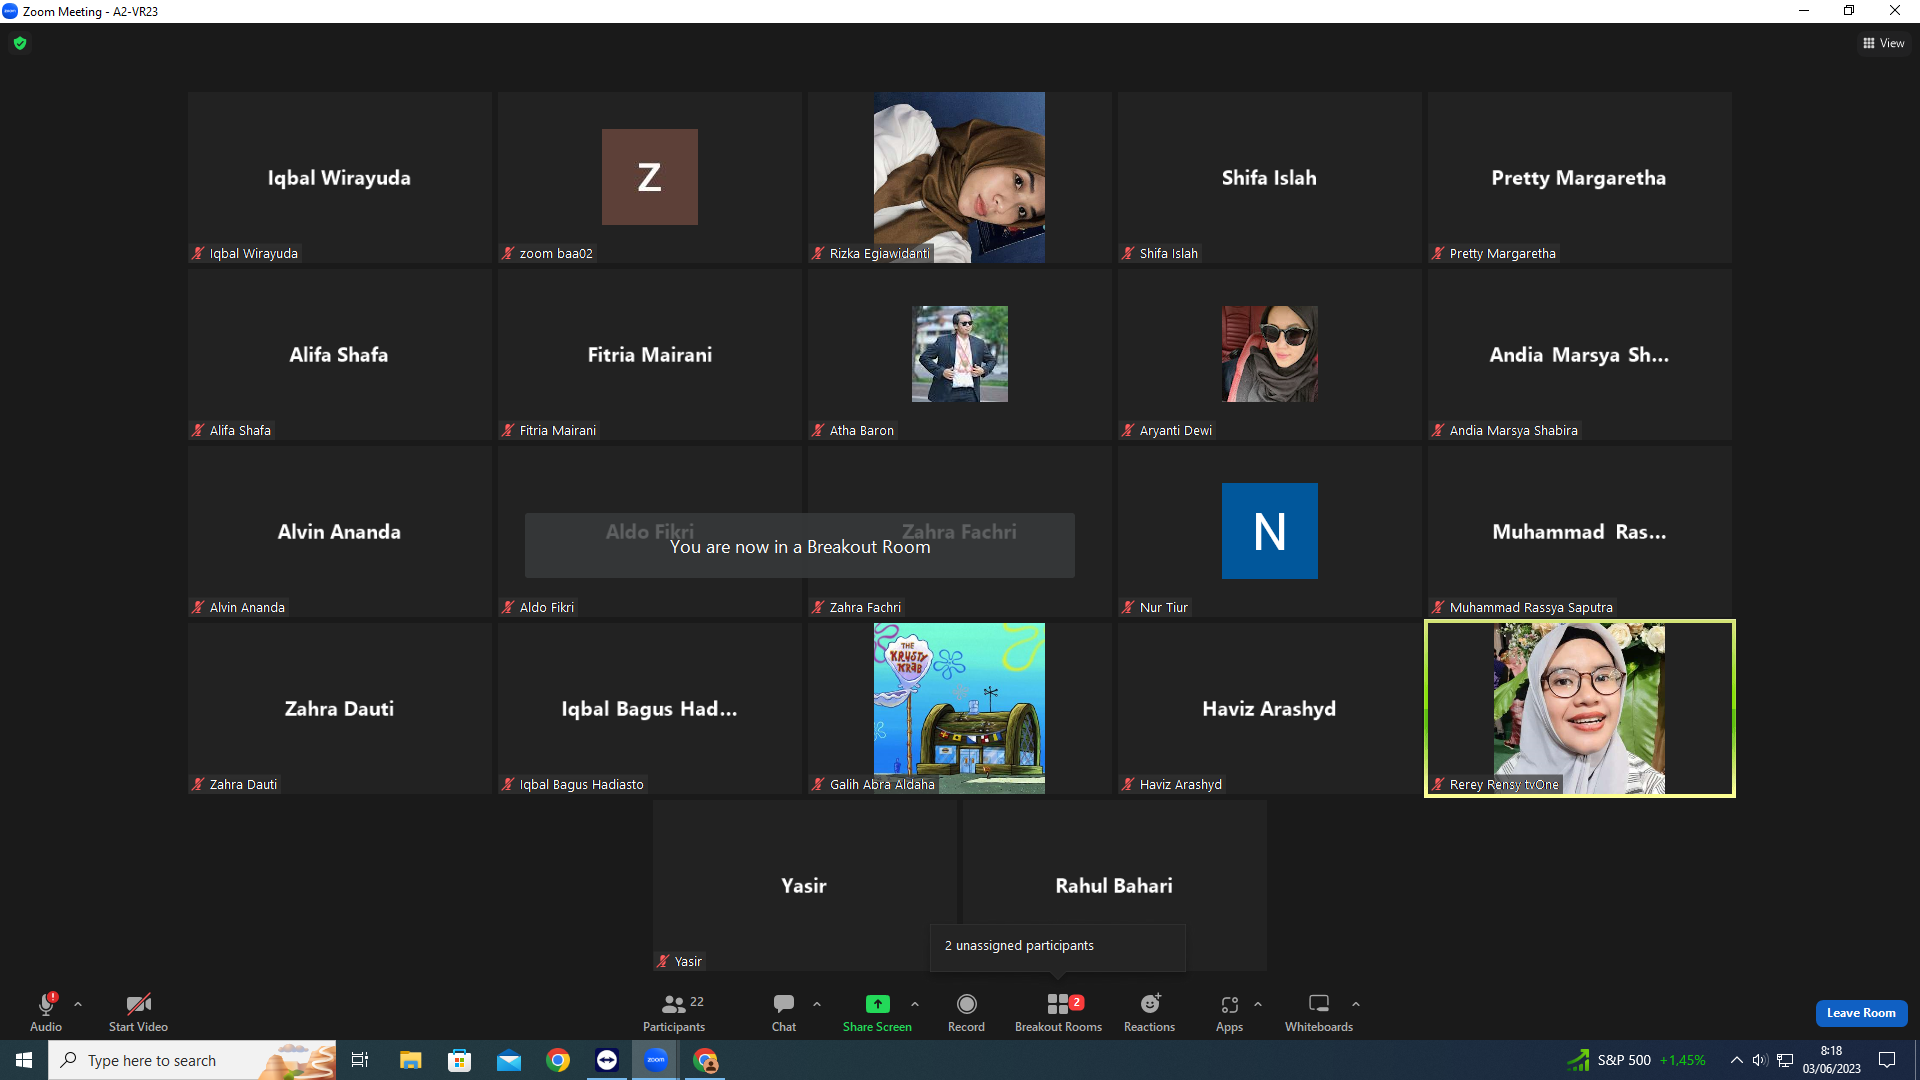This screenshot has height=1080, width=1920.
Task: Select the Muhammad Rassya Saputra name label
Action: coord(1531,607)
